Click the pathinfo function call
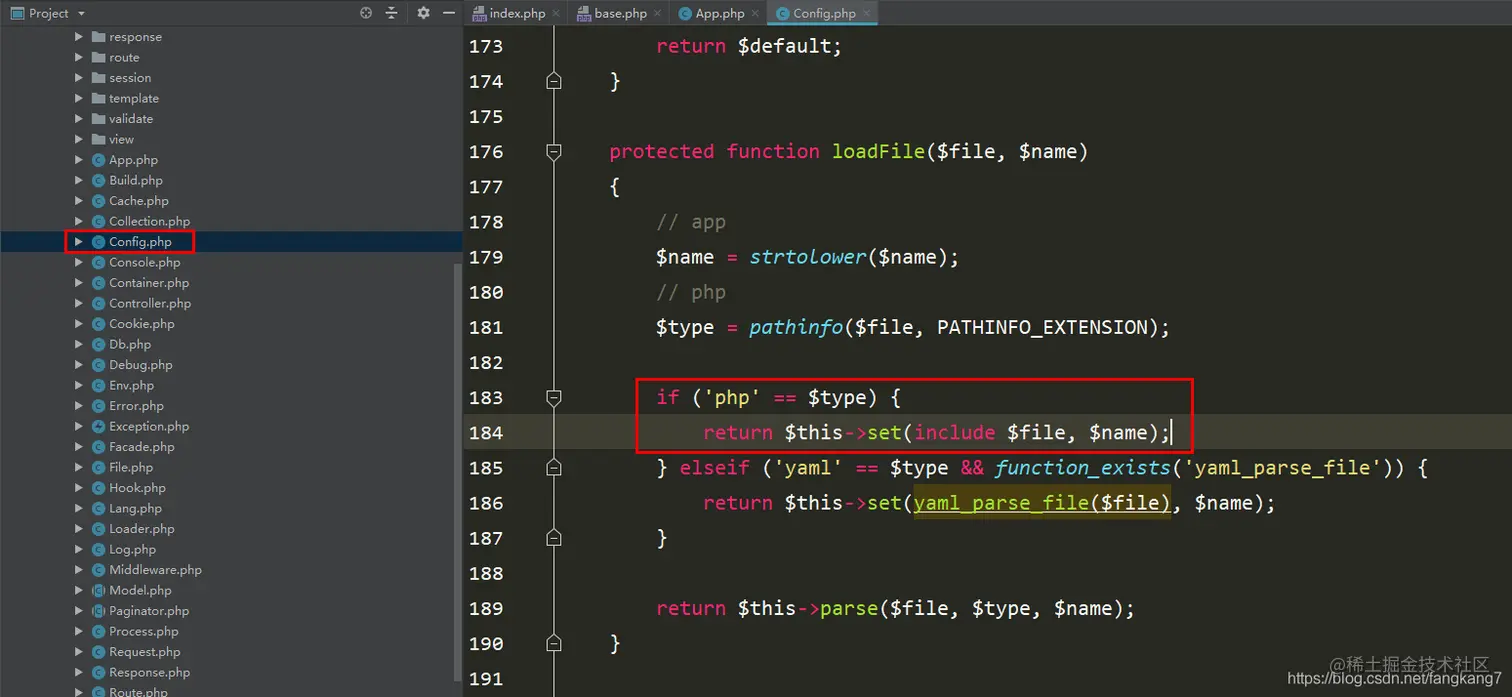The height and width of the screenshot is (697, 1512). click(796, 327)
